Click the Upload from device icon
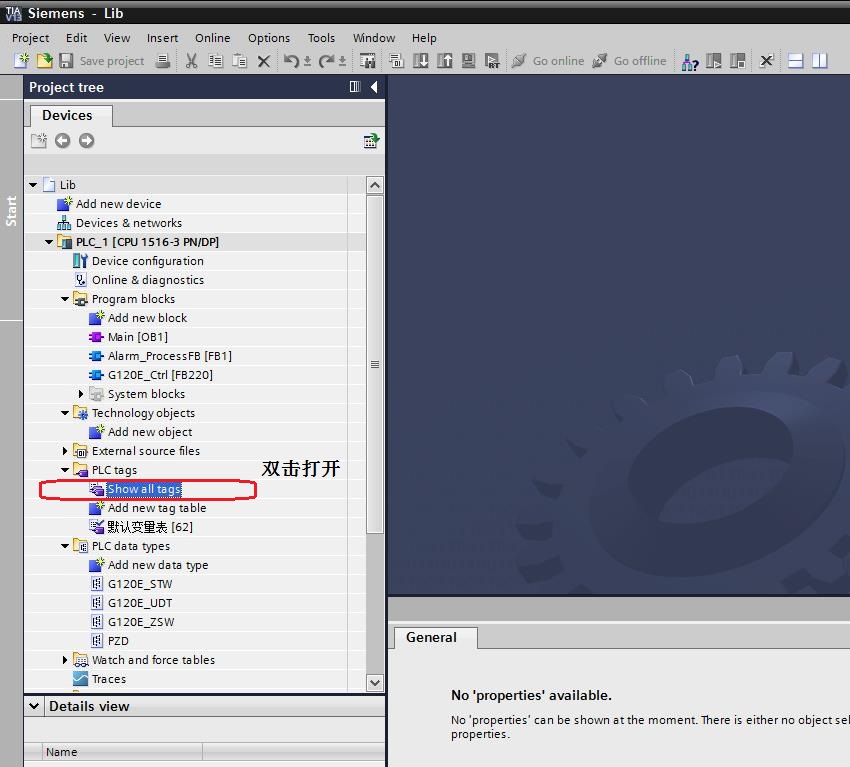The height and width of the screenshot is (767, 850). click(445, 61)
